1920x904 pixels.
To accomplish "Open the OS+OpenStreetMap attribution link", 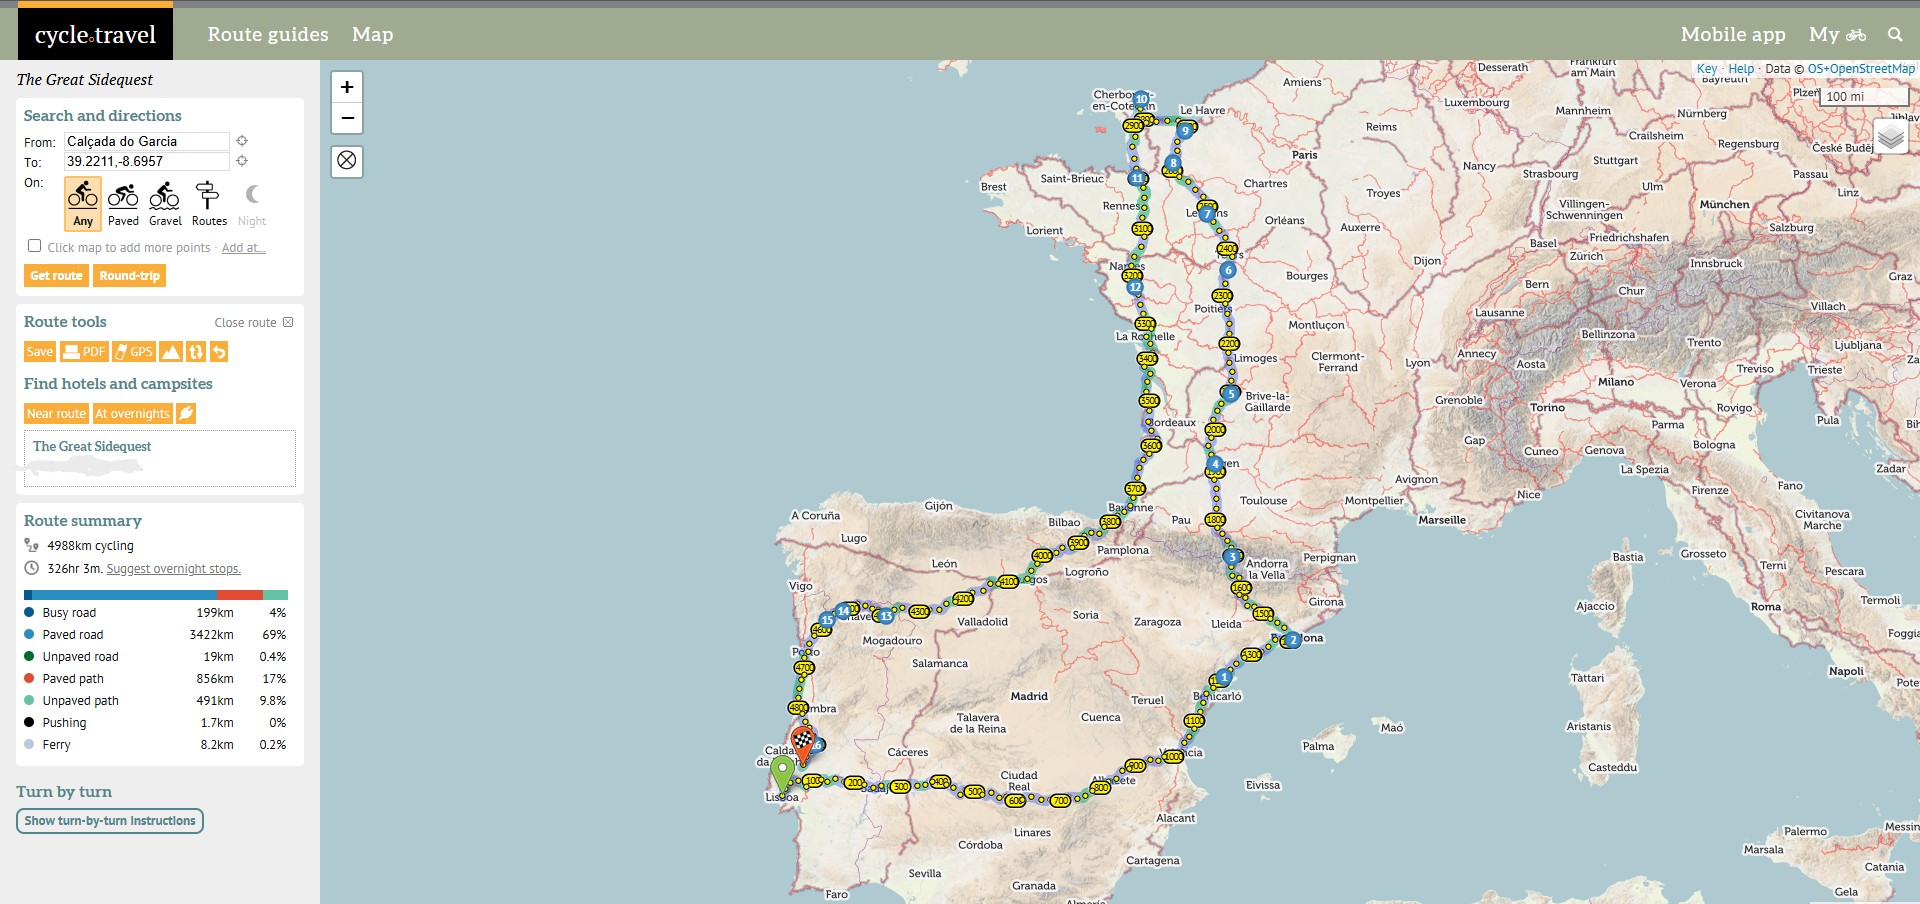I will 1861,69.
